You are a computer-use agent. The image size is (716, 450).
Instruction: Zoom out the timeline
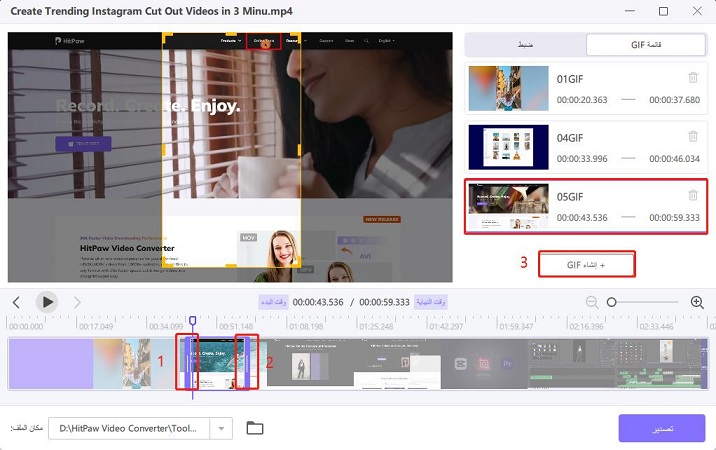coord(592,302)
